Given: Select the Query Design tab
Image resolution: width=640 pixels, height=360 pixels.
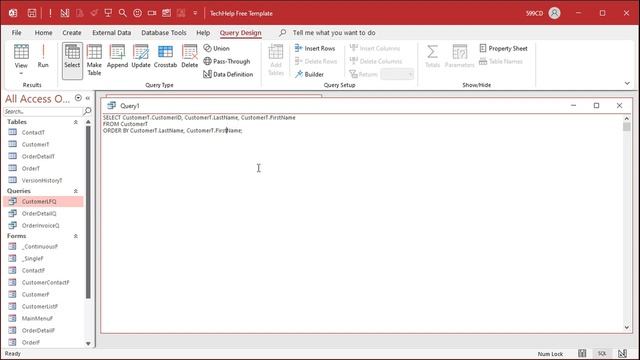Looking at the screenshot, I should pos(240,33).
